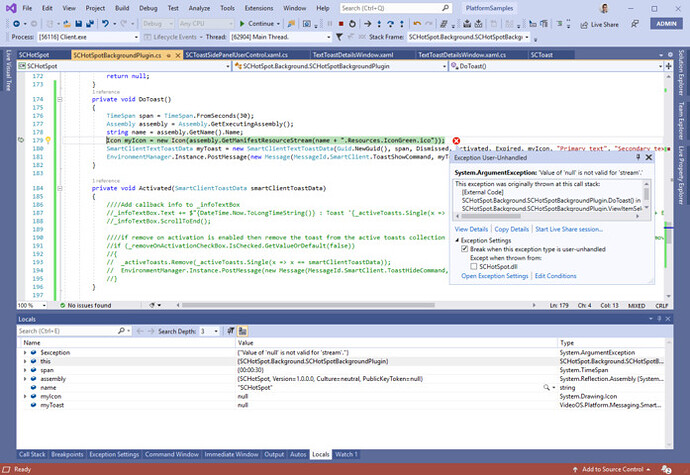The image size is (690, 475).
Task: Click the View Details link
Action: pos(472,229)
